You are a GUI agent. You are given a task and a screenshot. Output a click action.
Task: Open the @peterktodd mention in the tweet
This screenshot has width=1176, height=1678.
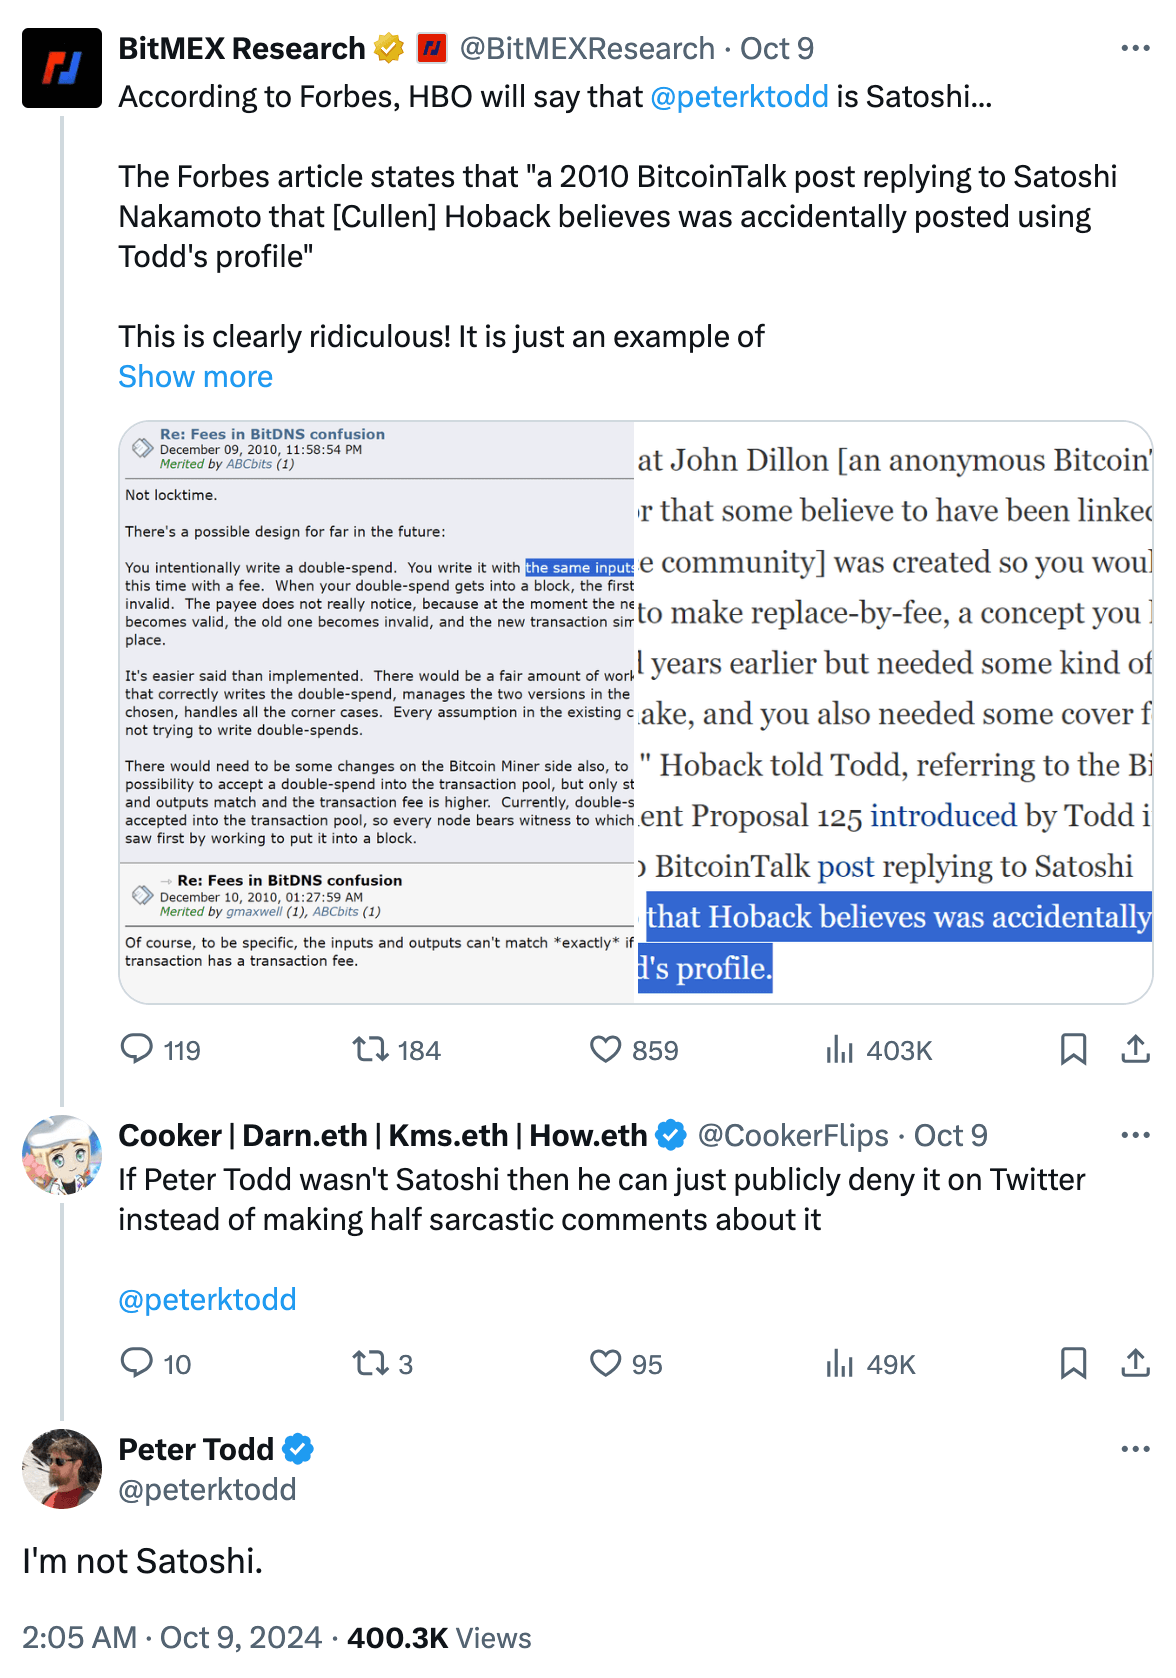pyautogui.click(x=740, y=97)
